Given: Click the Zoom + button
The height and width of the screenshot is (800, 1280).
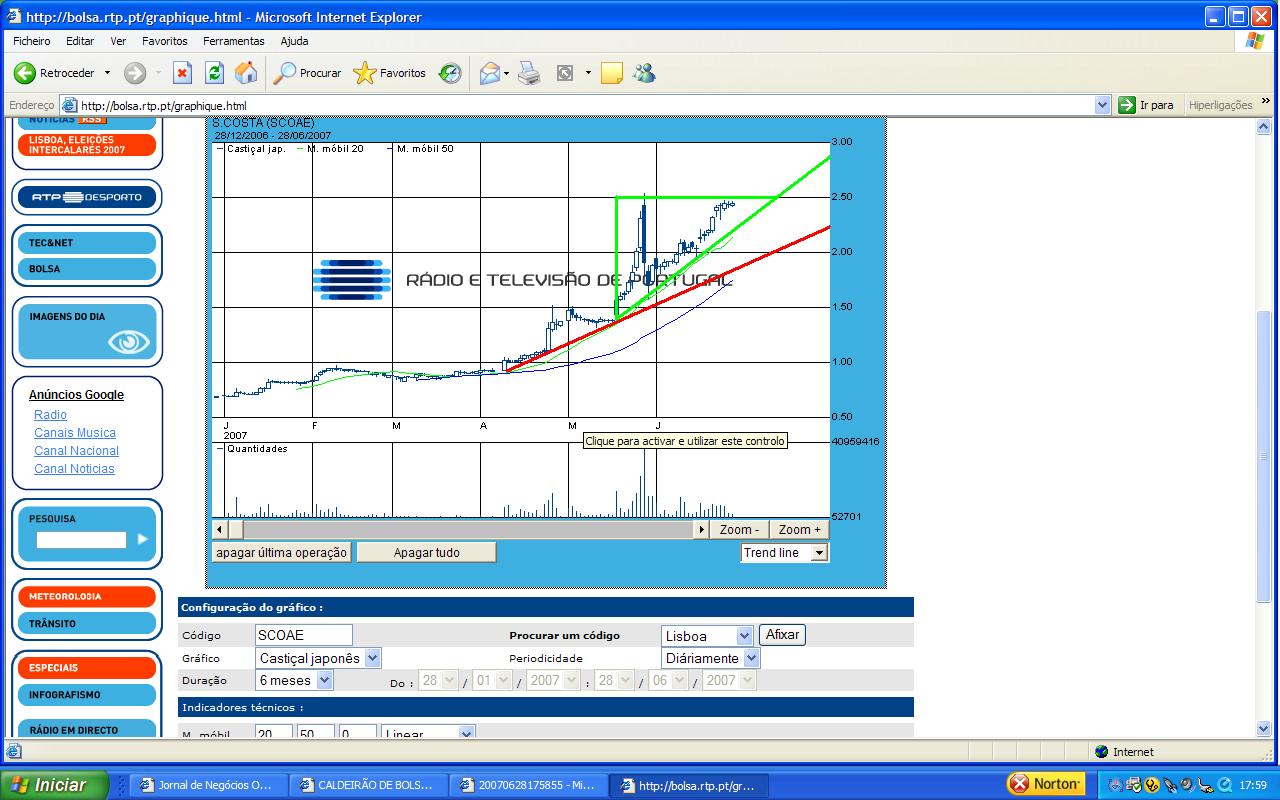Looking at the screenshot, I should [800, 530].
